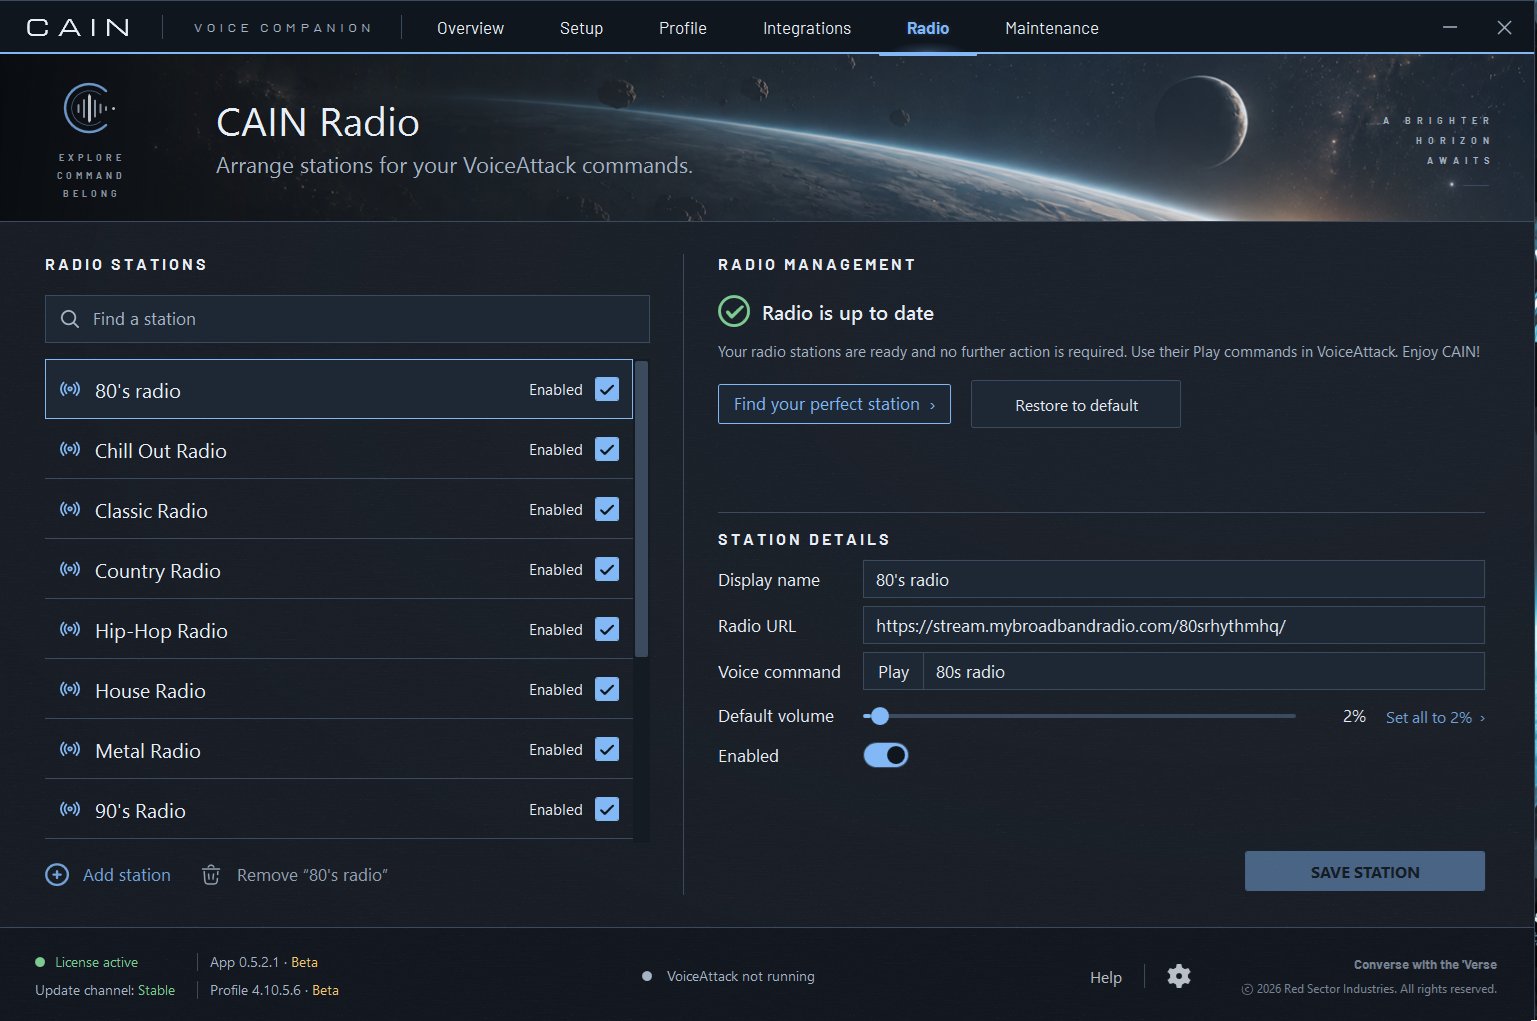Click the Voice command text field
The height and width of the screenshot is (1021, 1537).
[1204, 671]
